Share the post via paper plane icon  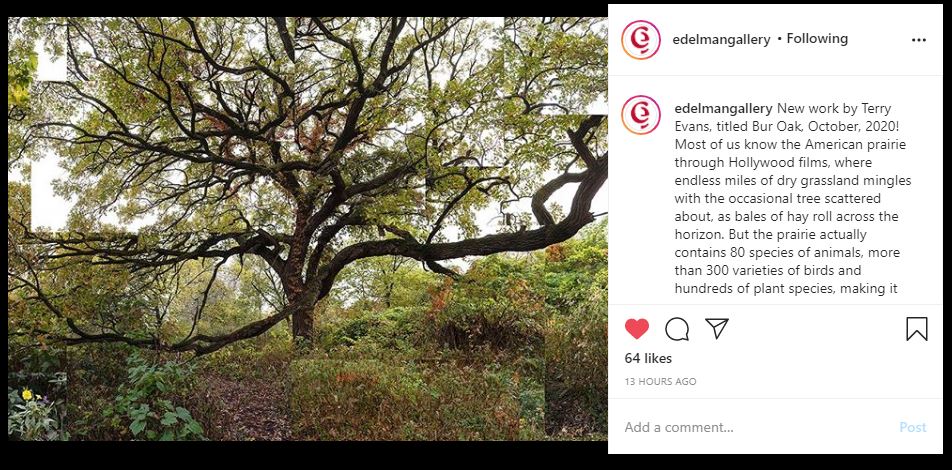point(716,329)
